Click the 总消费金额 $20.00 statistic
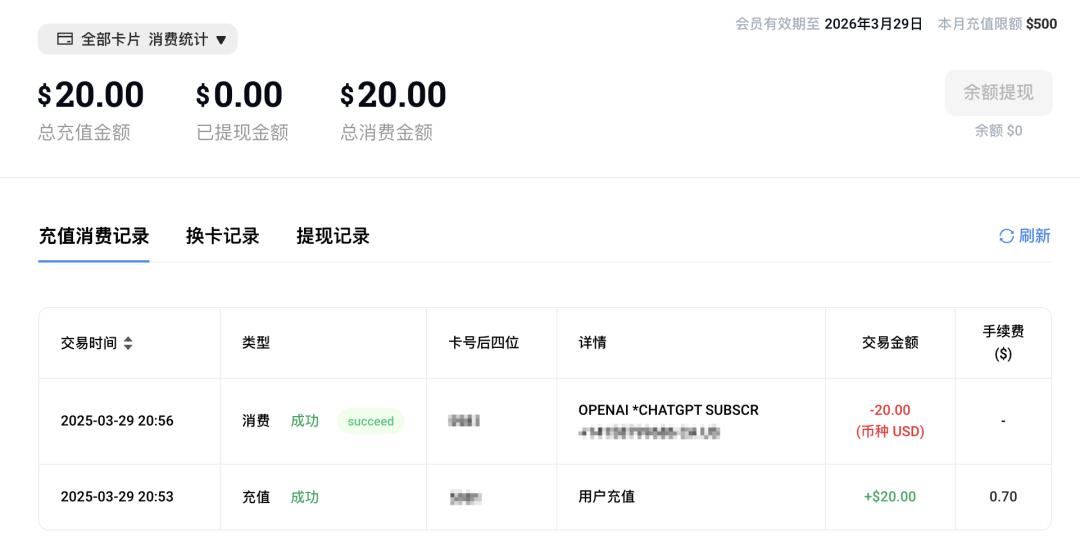This screenshot has width=1080, height=552. [x=393, y=96]
